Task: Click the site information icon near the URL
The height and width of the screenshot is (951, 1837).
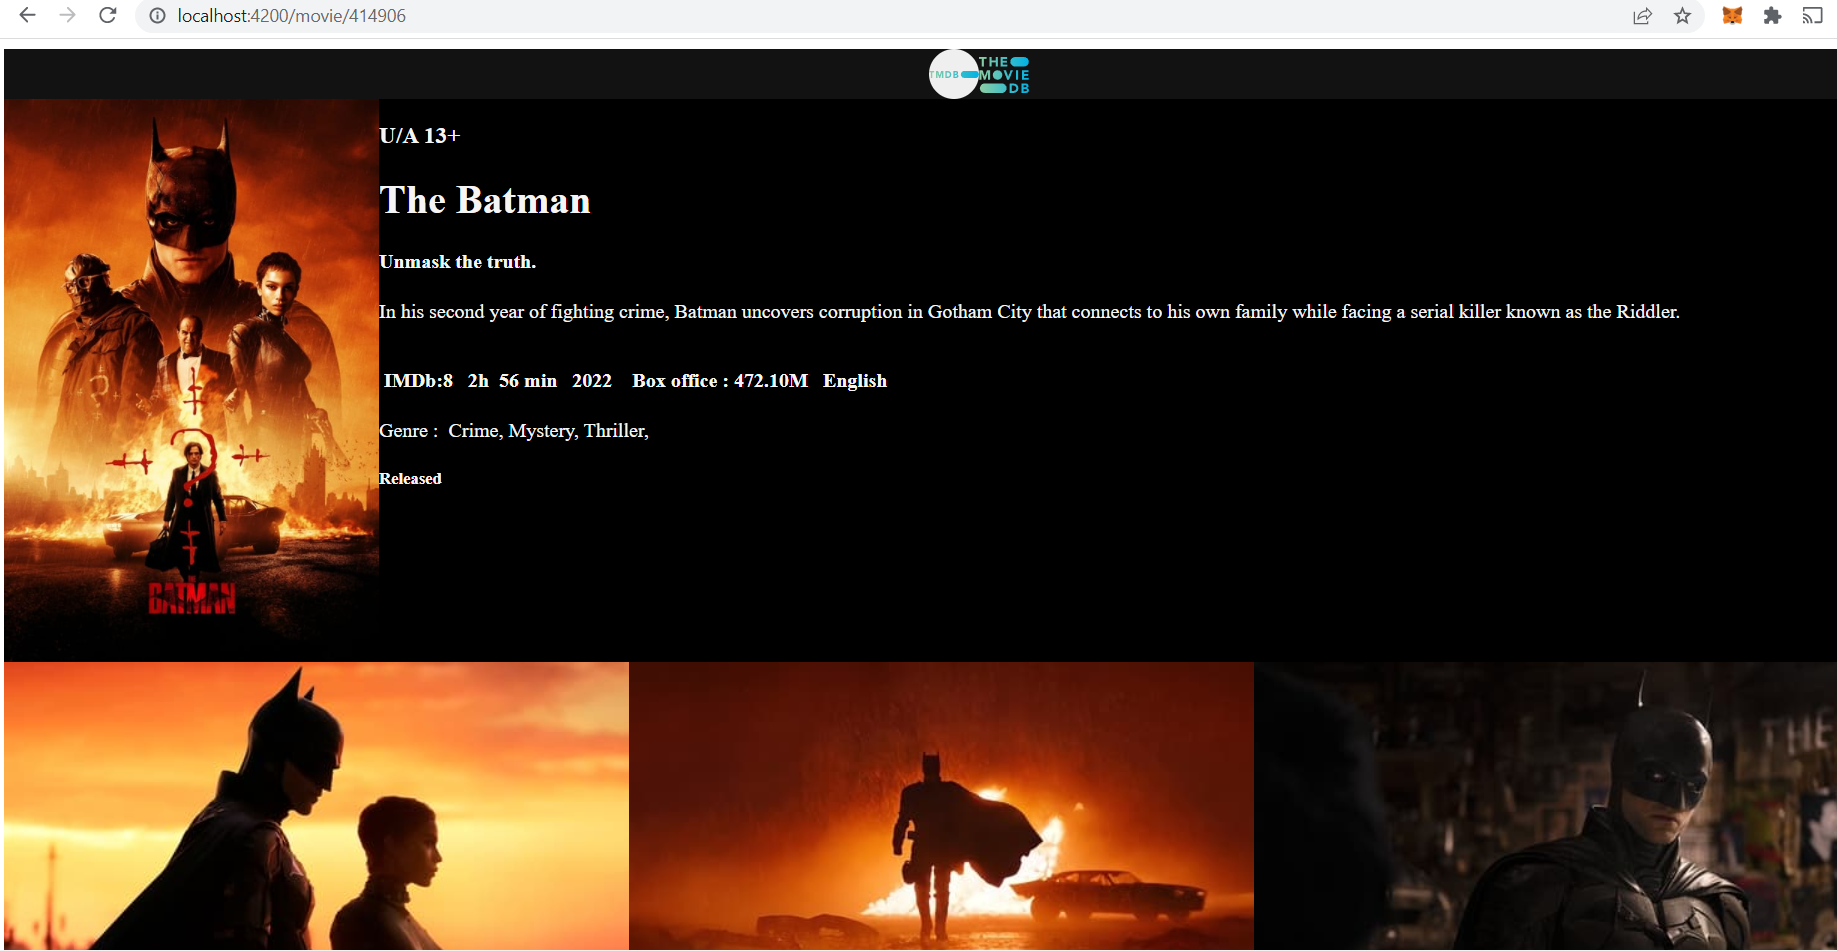Action: 157,16
